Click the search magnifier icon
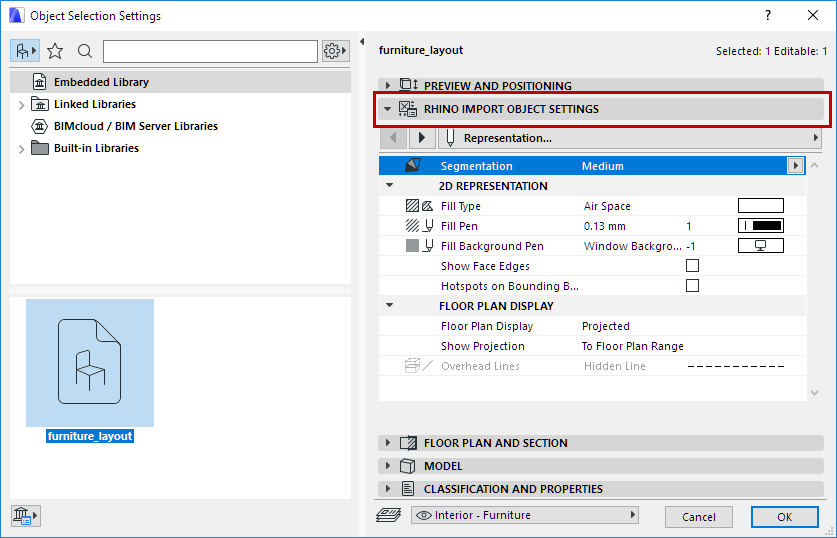Screen dimensions: 837x538 point(85,51)
